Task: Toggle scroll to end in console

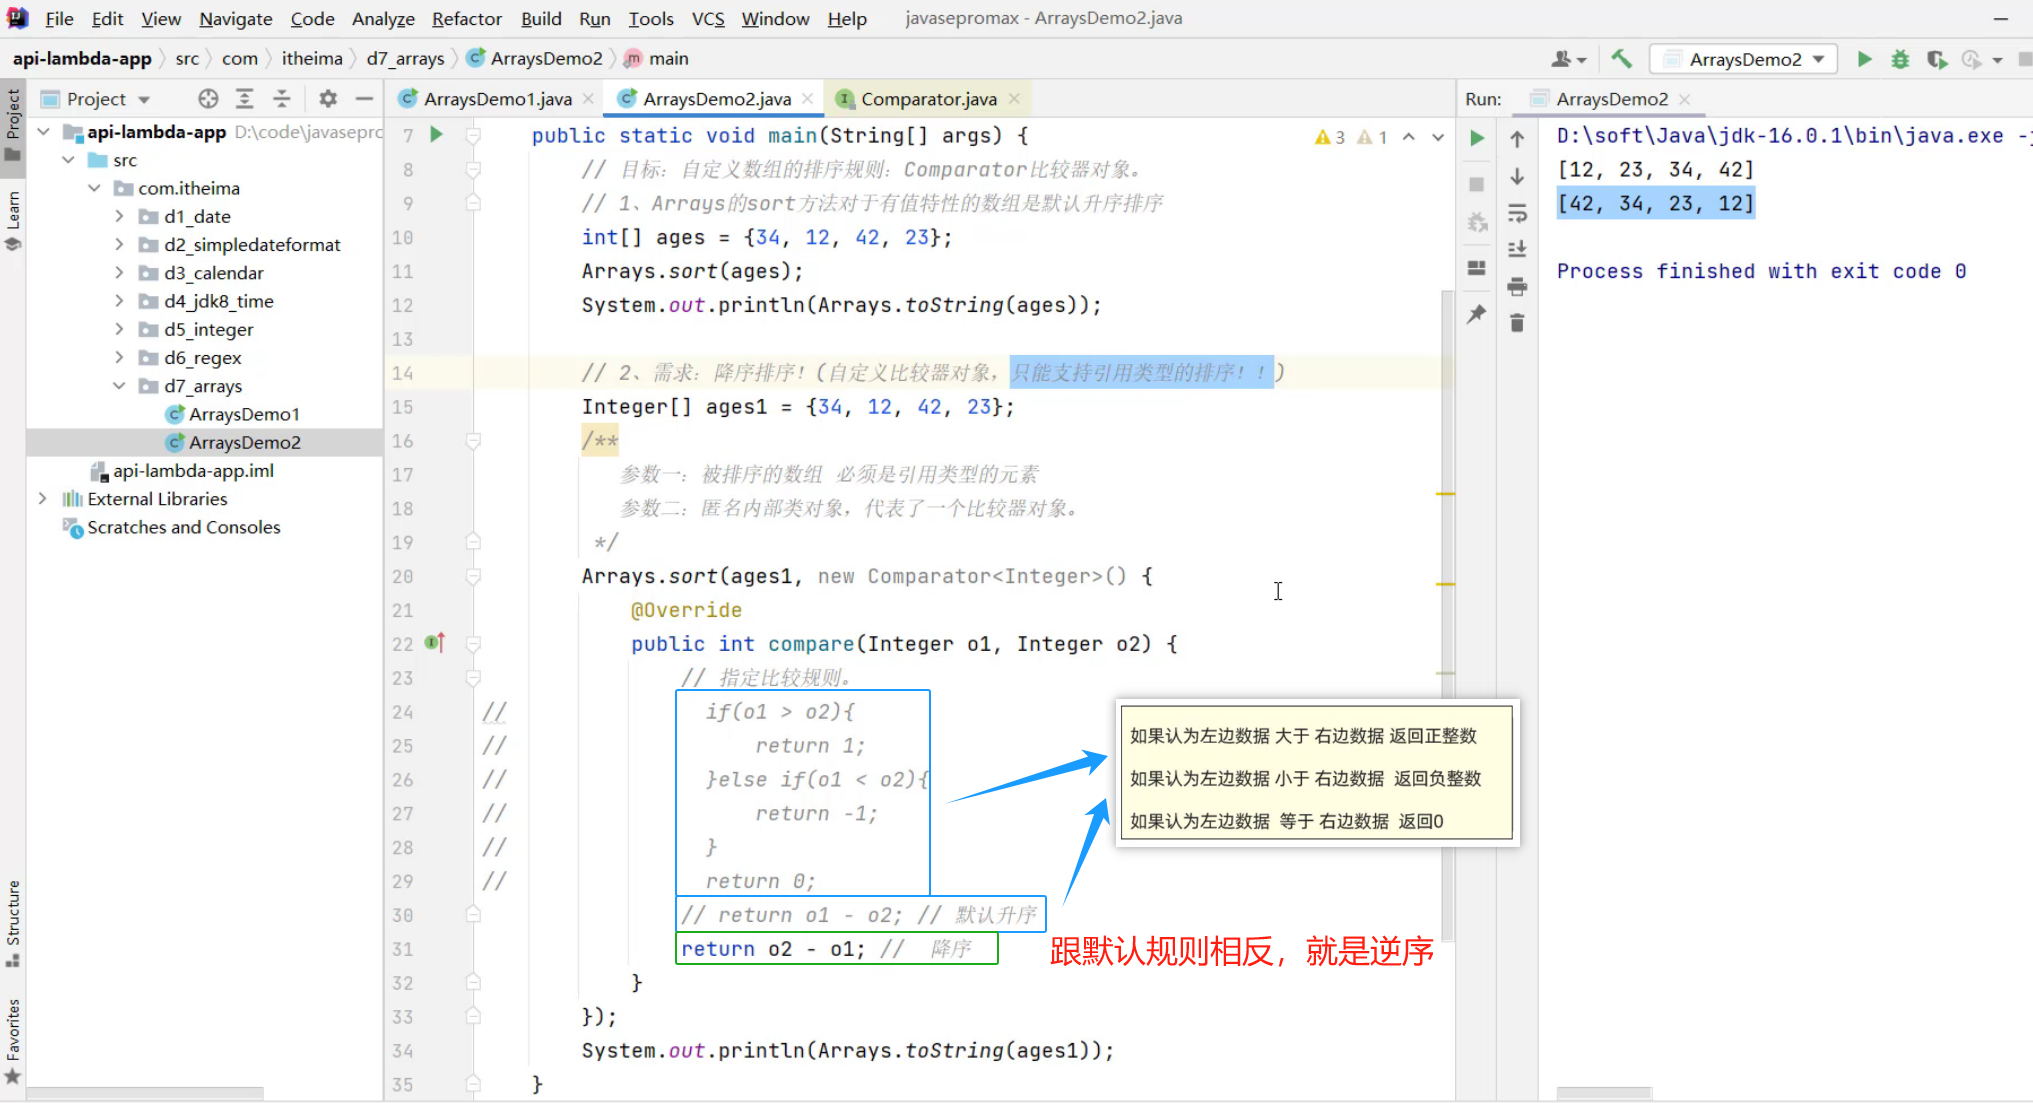Action: (x=1517, y=249)
